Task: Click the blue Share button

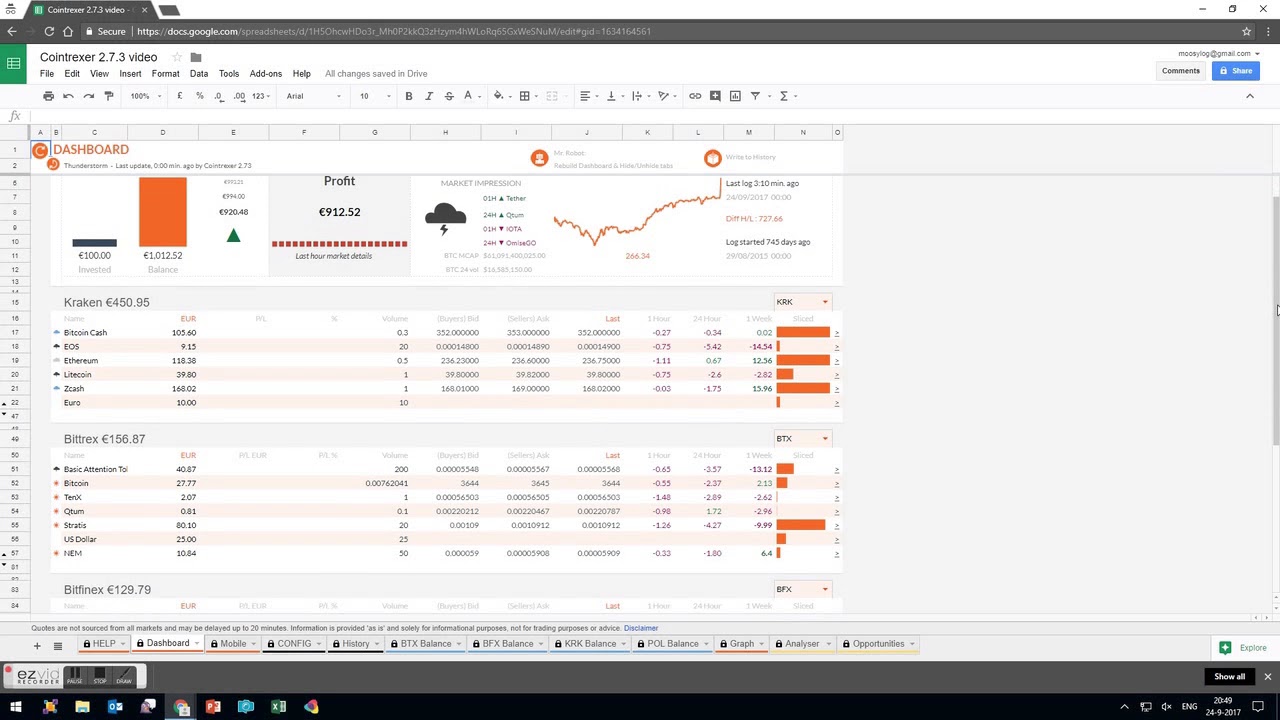Action: 1235,71
